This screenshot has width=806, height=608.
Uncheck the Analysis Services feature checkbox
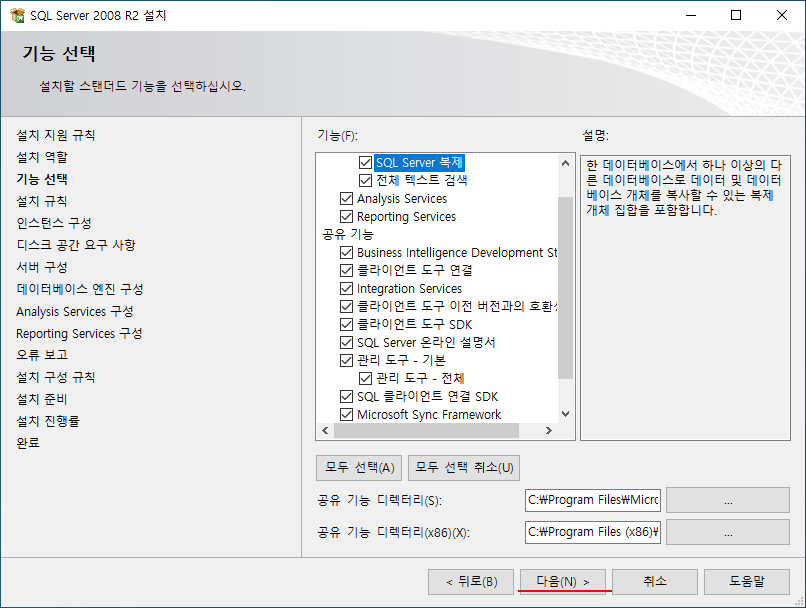(346, 198)
